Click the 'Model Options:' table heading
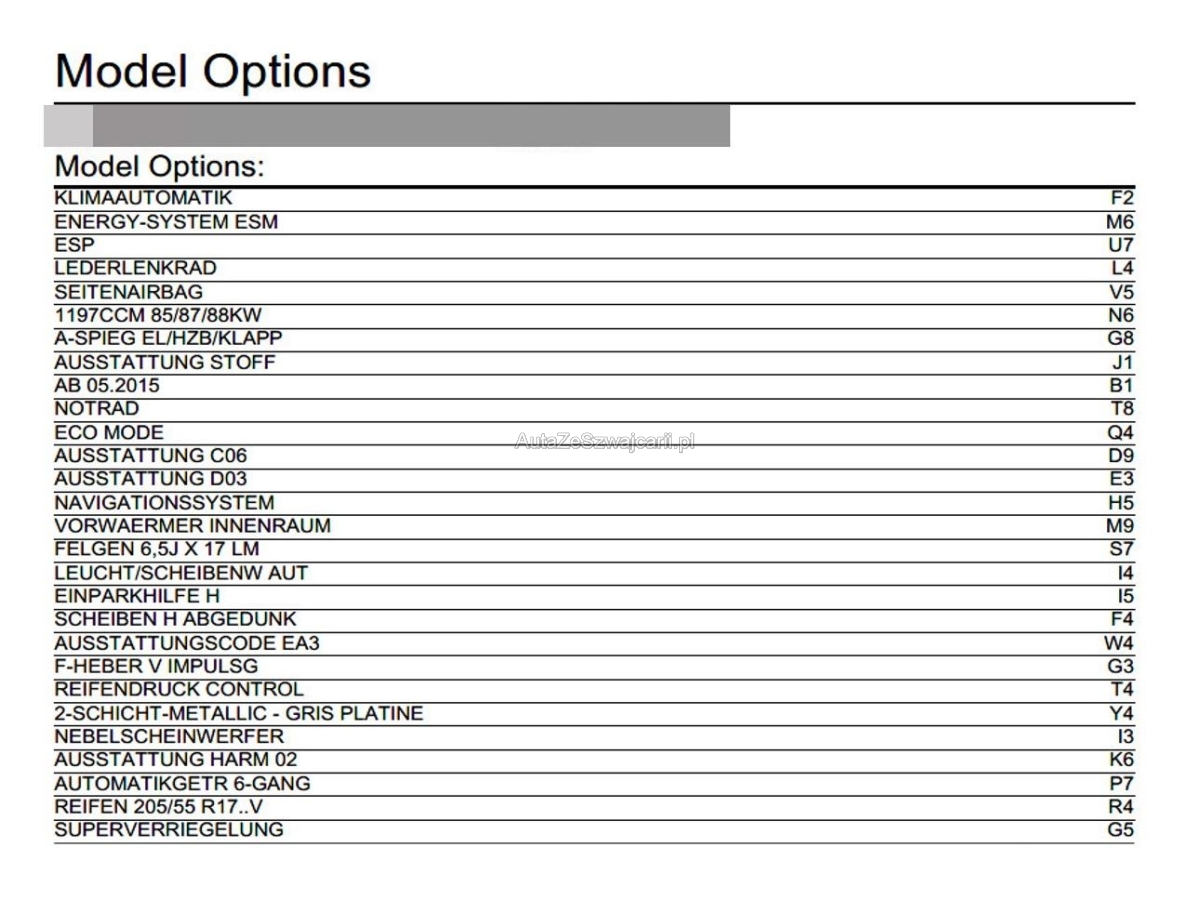The width and height of the screenshot is (1200, 900). click(x=159, y=166)
